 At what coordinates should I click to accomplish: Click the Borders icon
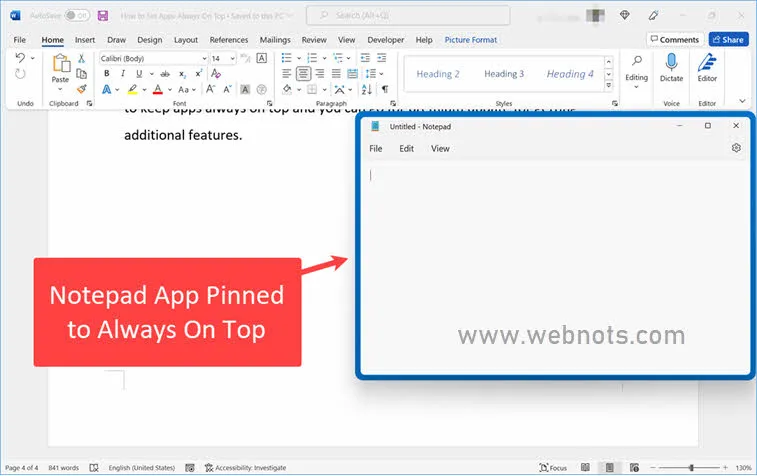312,89
